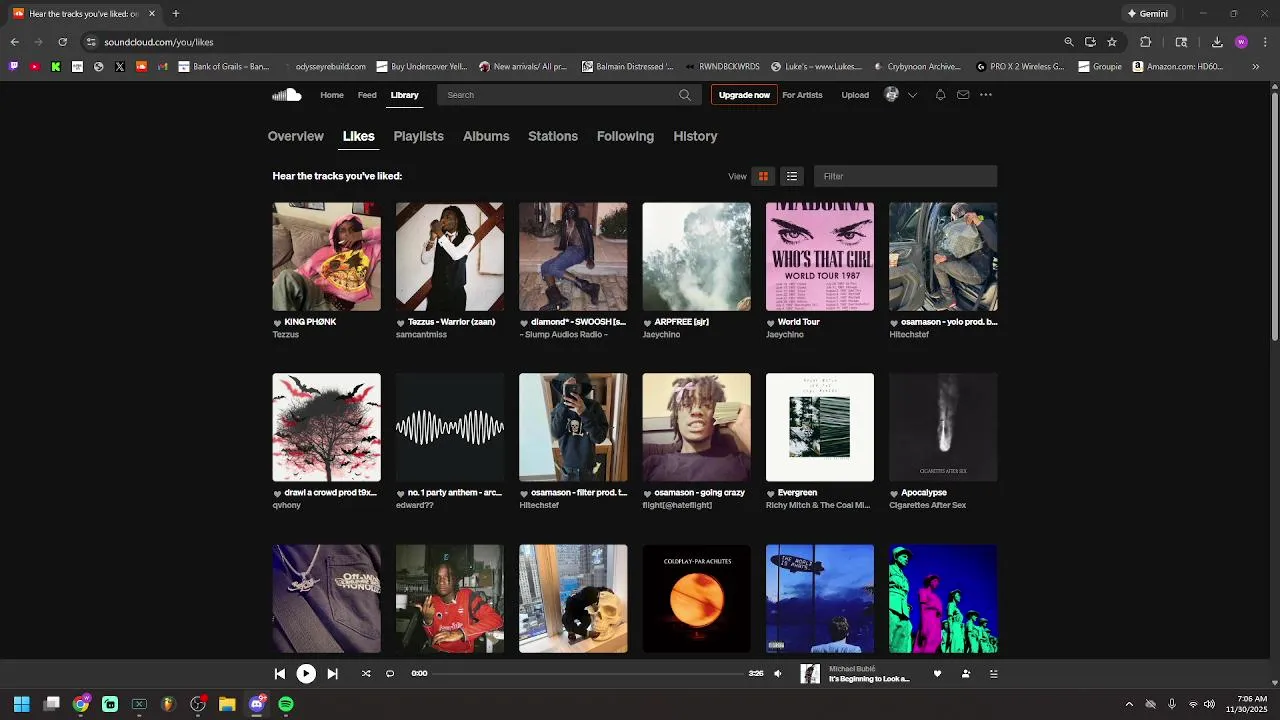Open the browser extensions puzzle icon
1280x720 pixels.
pos(1146,42)
